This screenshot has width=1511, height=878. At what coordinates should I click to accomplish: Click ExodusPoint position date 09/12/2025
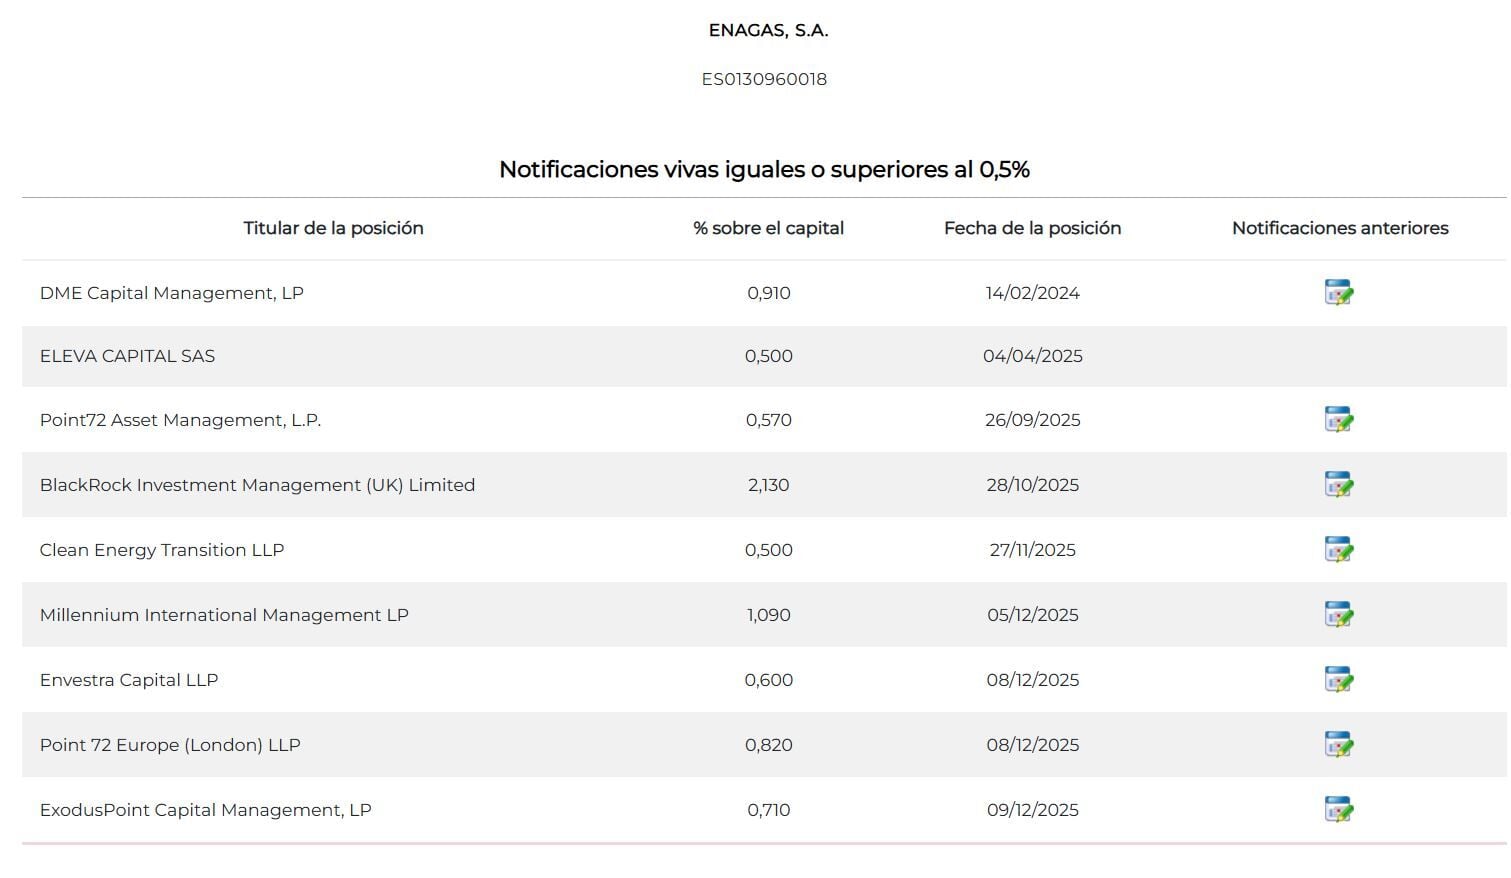coord(1032,810)
